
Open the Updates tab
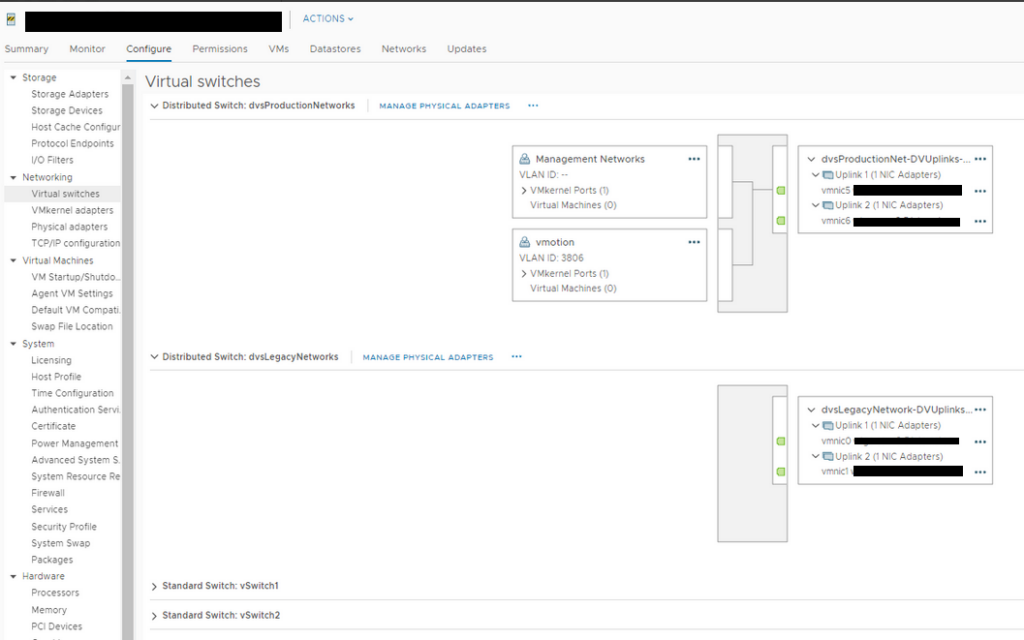[466, 49]
